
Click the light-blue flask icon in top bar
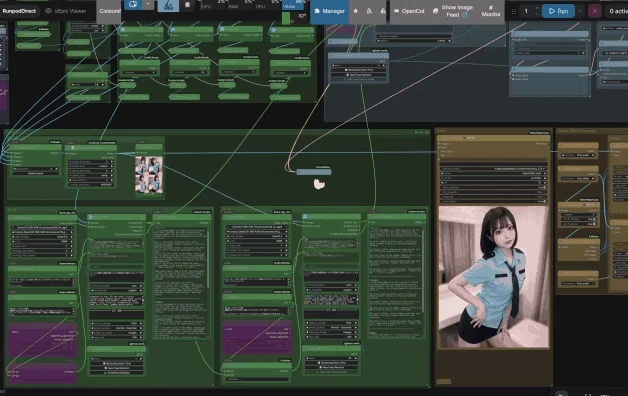pyautogui.click(x=169, y=5)
